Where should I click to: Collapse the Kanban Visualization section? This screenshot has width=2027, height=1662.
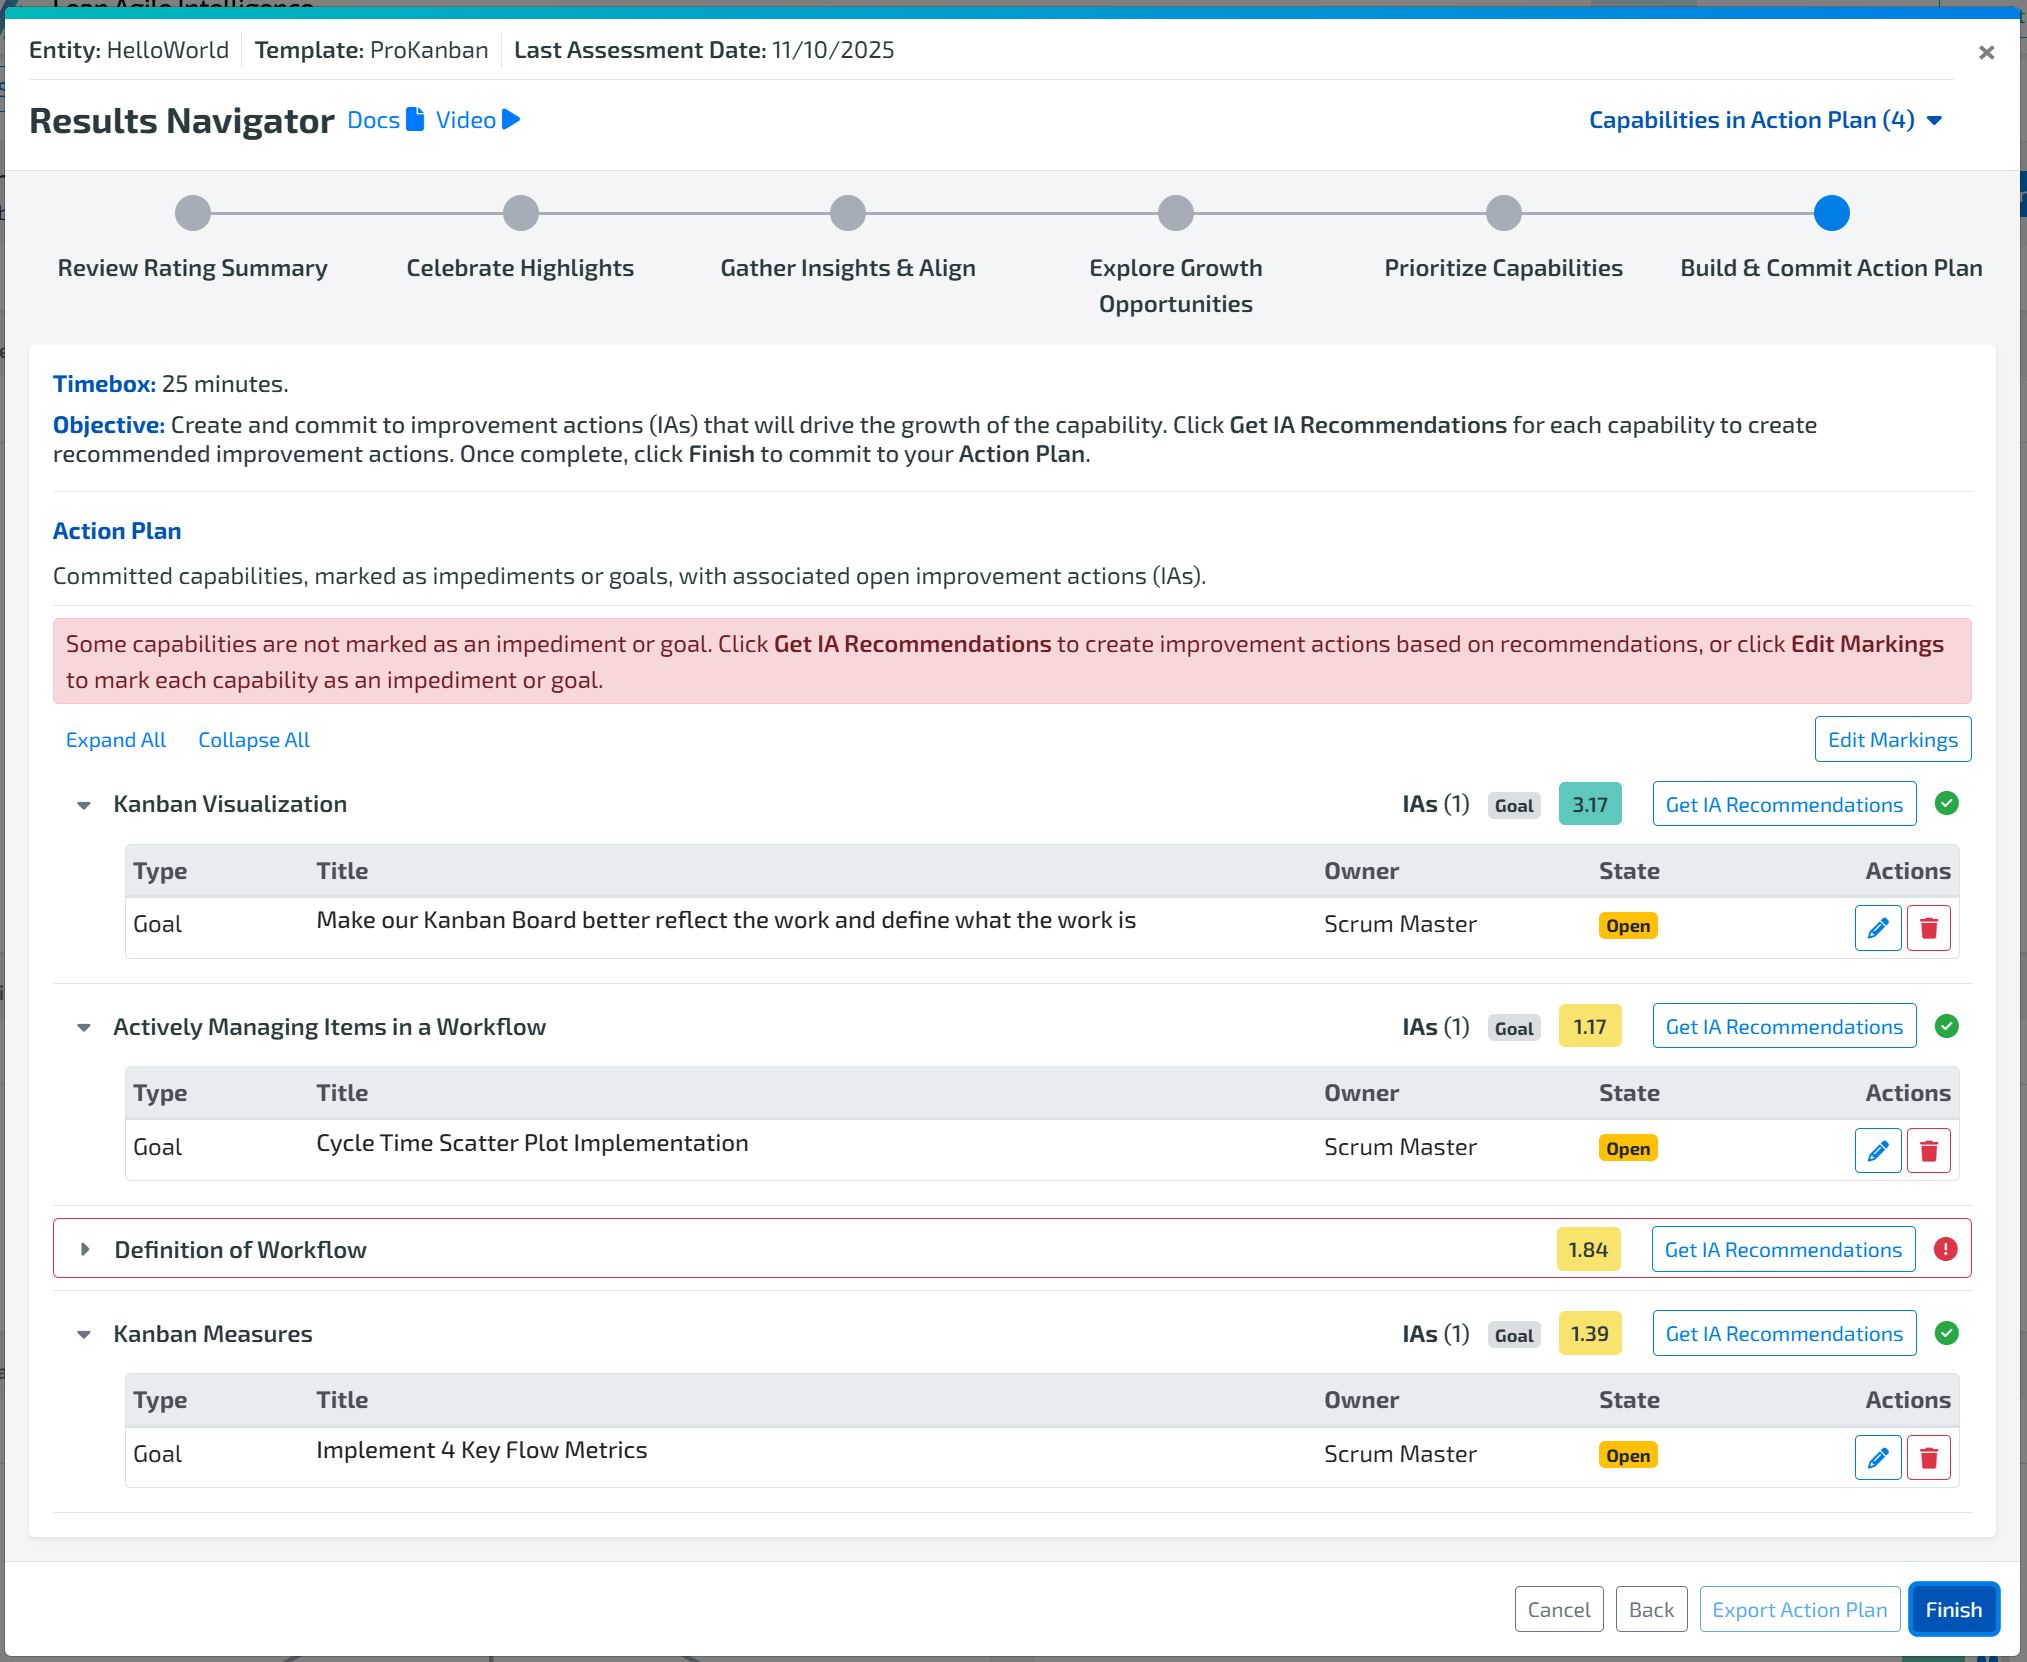(84, 805)
